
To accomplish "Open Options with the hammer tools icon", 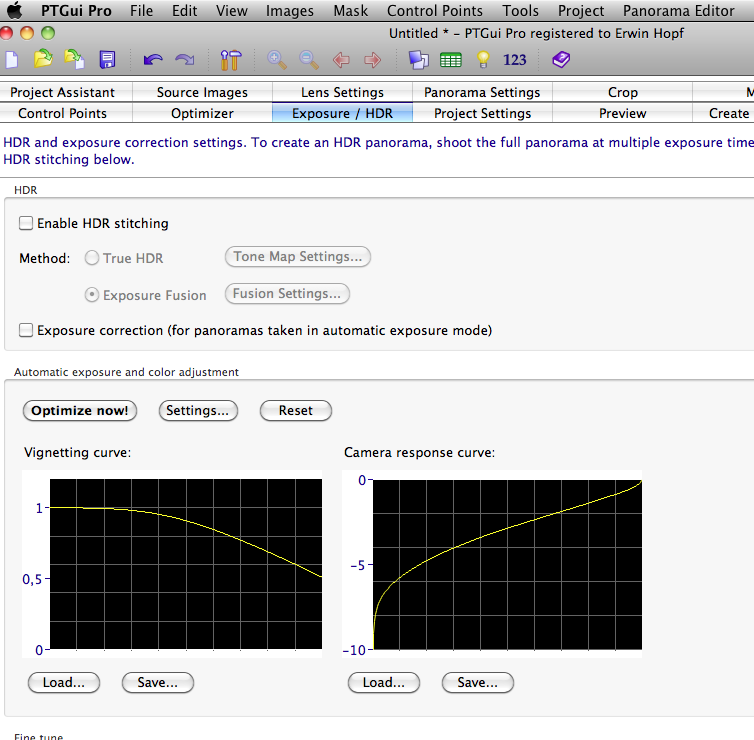I will pyautogui.click(x=231, y=60).
